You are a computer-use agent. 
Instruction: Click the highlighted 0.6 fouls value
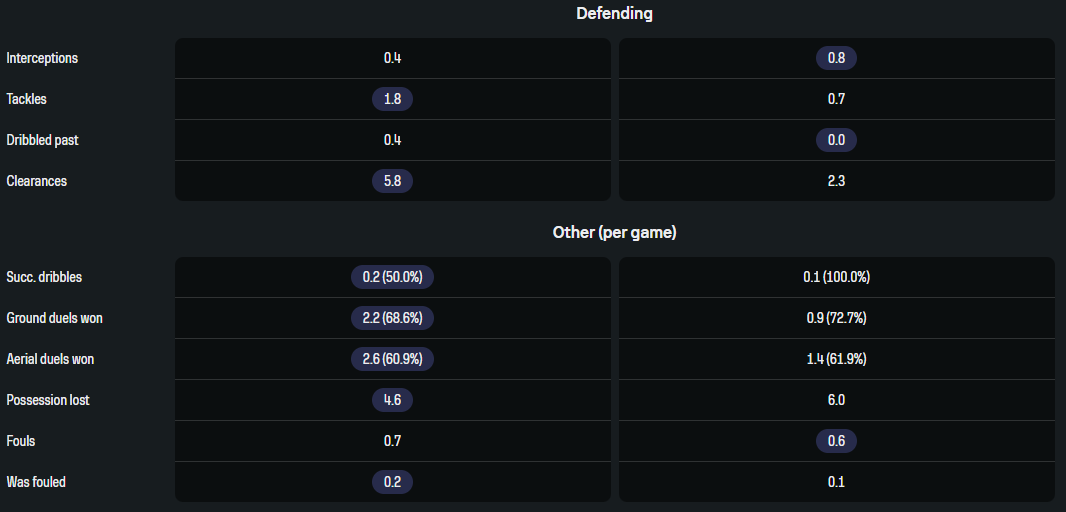[x=836, y=441]
